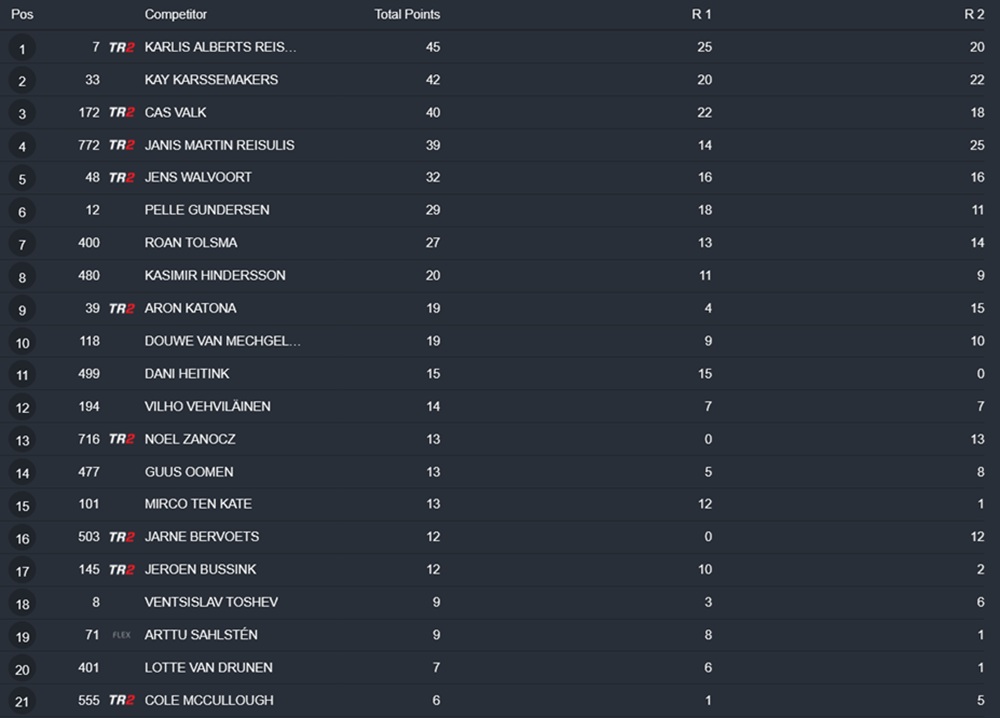1000x718 pixels.
Task: Sort by the Total Points column header
Action: 407,15
